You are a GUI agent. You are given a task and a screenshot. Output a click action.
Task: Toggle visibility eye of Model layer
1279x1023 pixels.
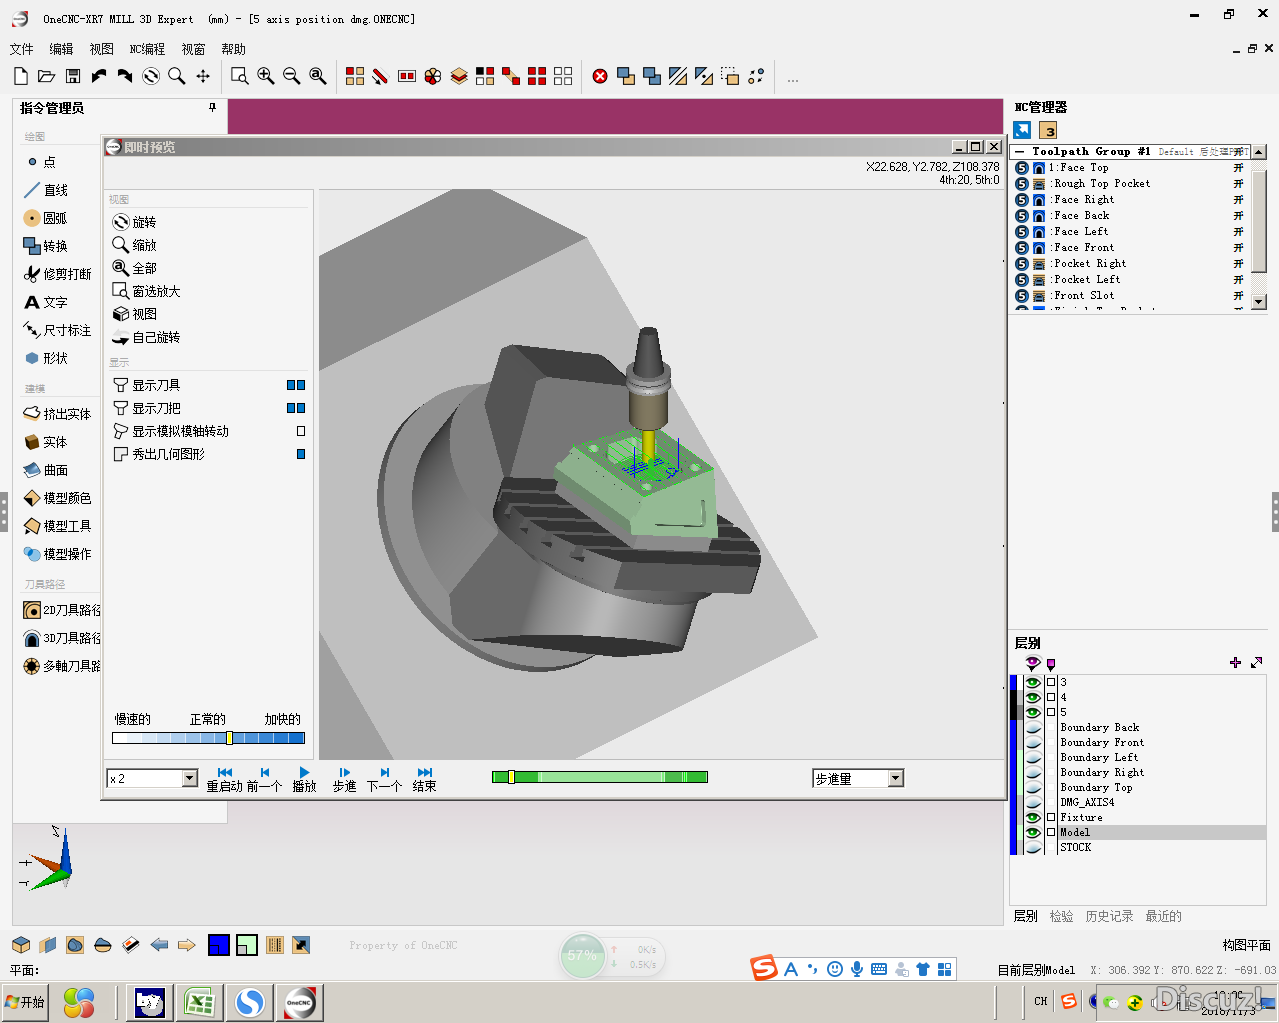tap(1033, 832)
